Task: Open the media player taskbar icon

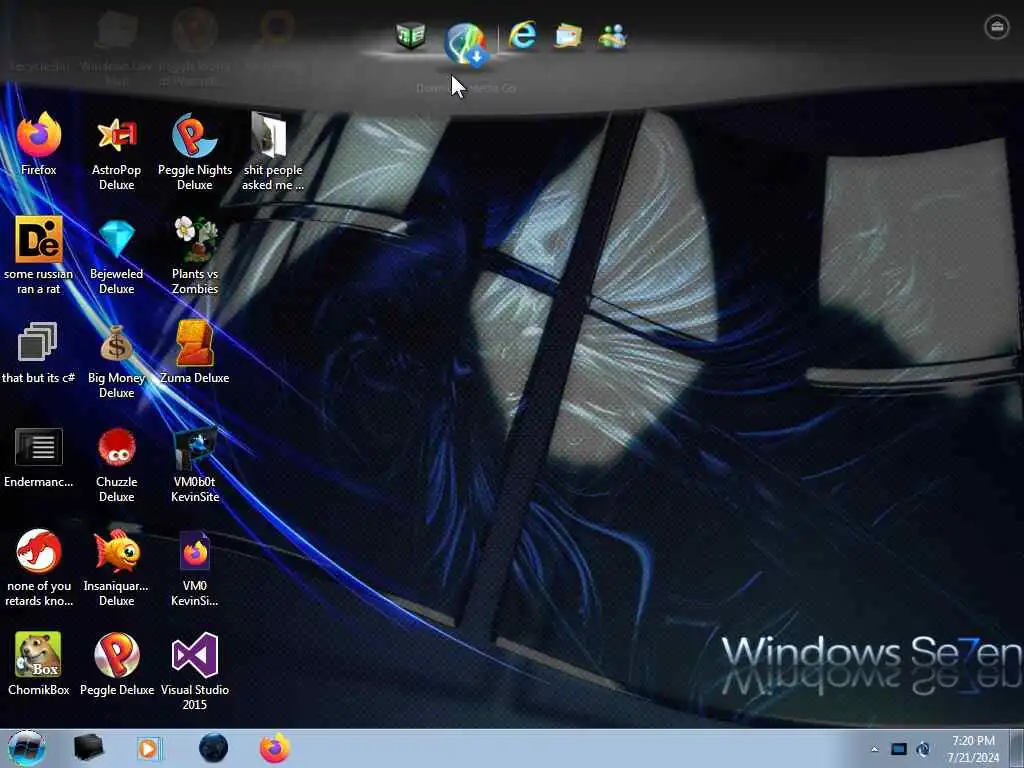Action: tap(150, 748)
